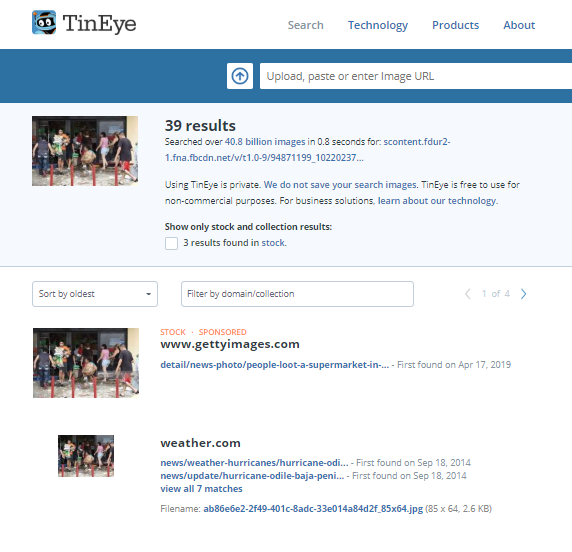This screenshot has height=552, width=572.
Task: Open the weather.com result thumbnail
Action: [x=86, y=456]
